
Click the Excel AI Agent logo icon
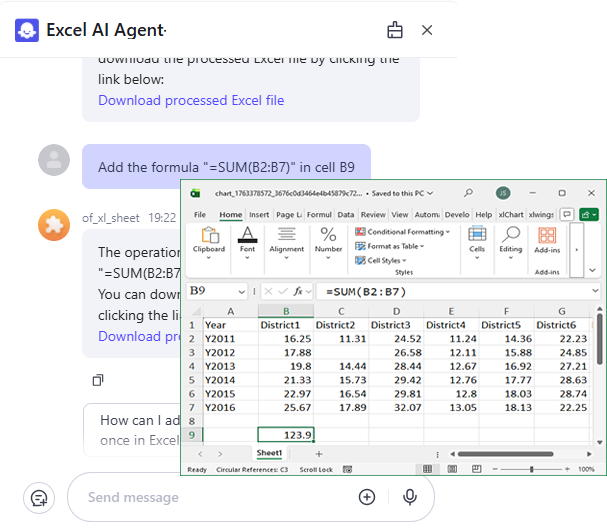27,30
